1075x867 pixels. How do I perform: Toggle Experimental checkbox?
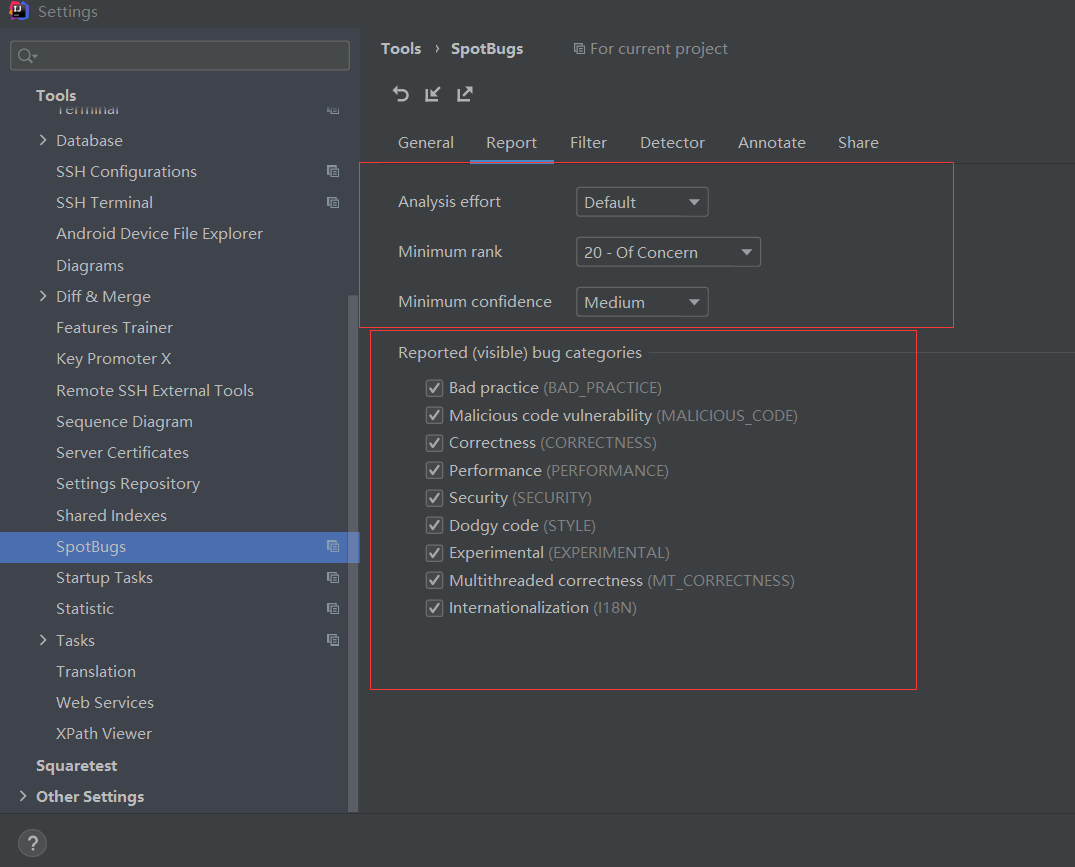click(434, 552)
